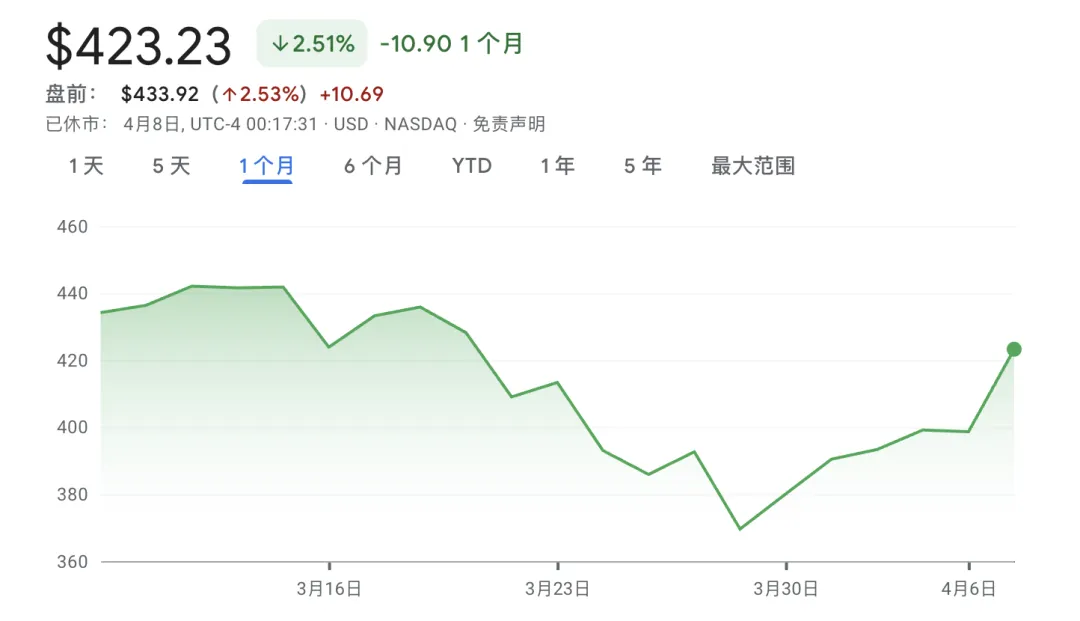Click the 460 y-axis value label
Screen dimensions: 1080x621
pos(74,227)
